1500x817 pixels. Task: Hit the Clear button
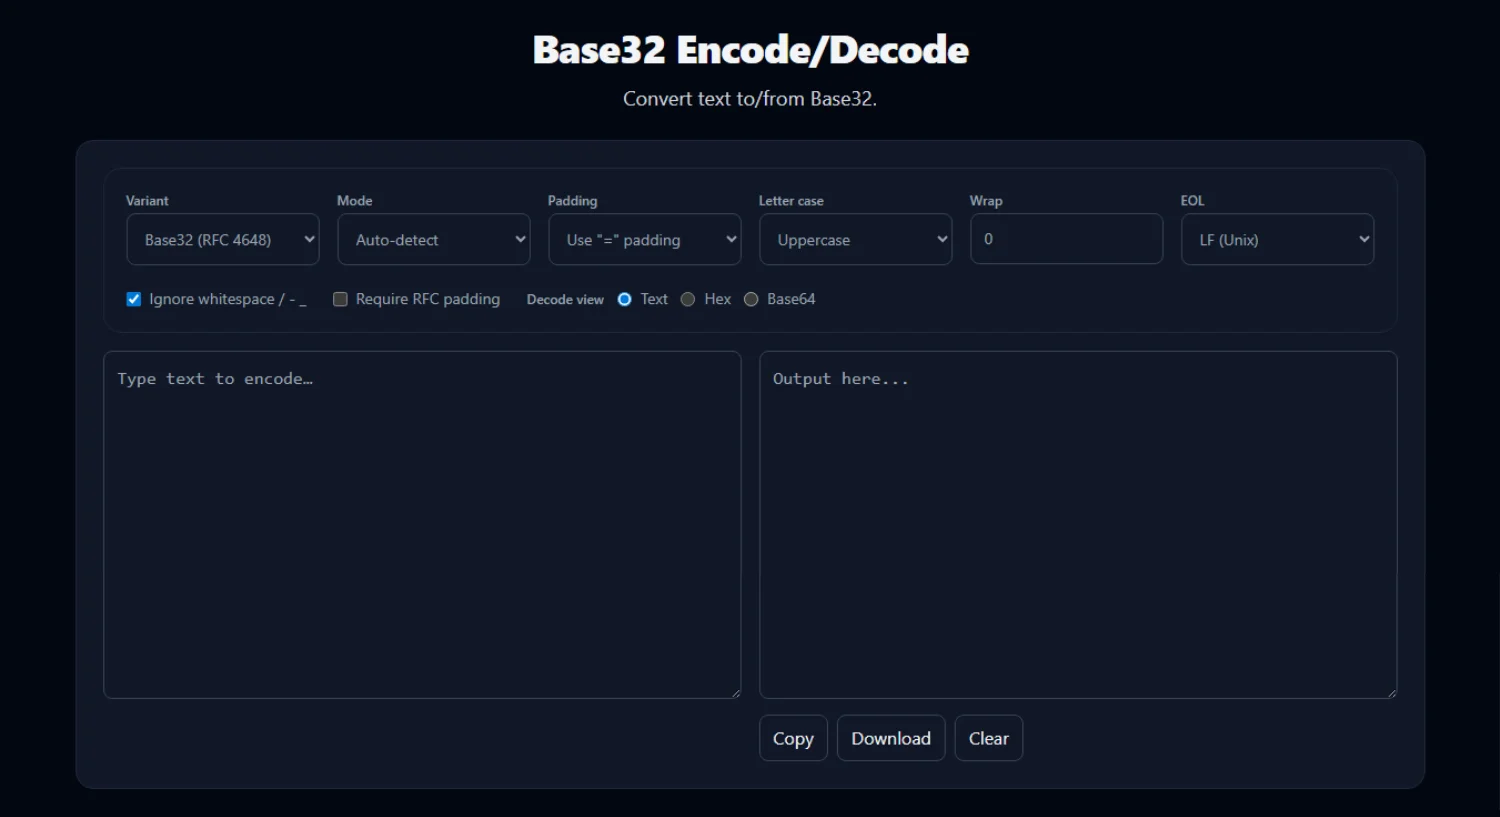(988, 738)
